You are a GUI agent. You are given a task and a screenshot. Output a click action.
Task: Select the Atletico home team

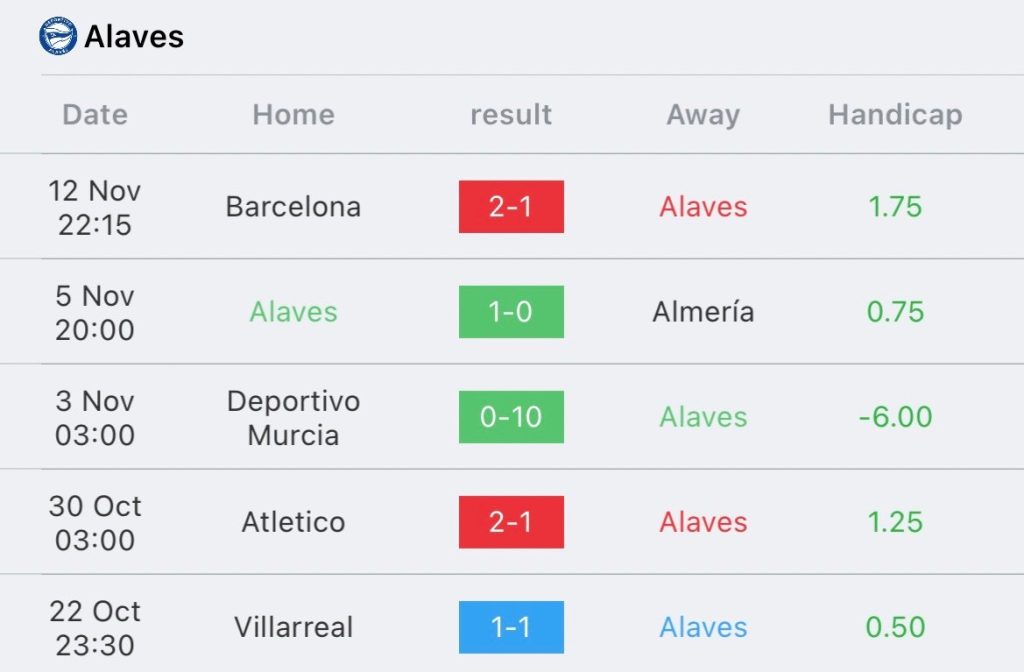pos(293,522)
